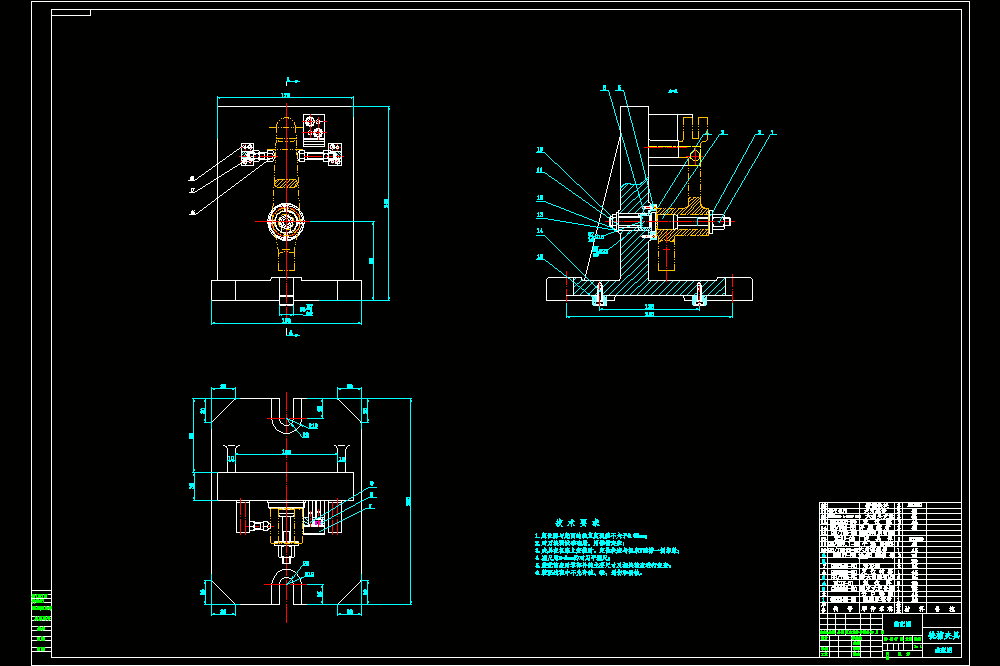
Task: Click the green revision block on left margin
Action: pos(41,622)
